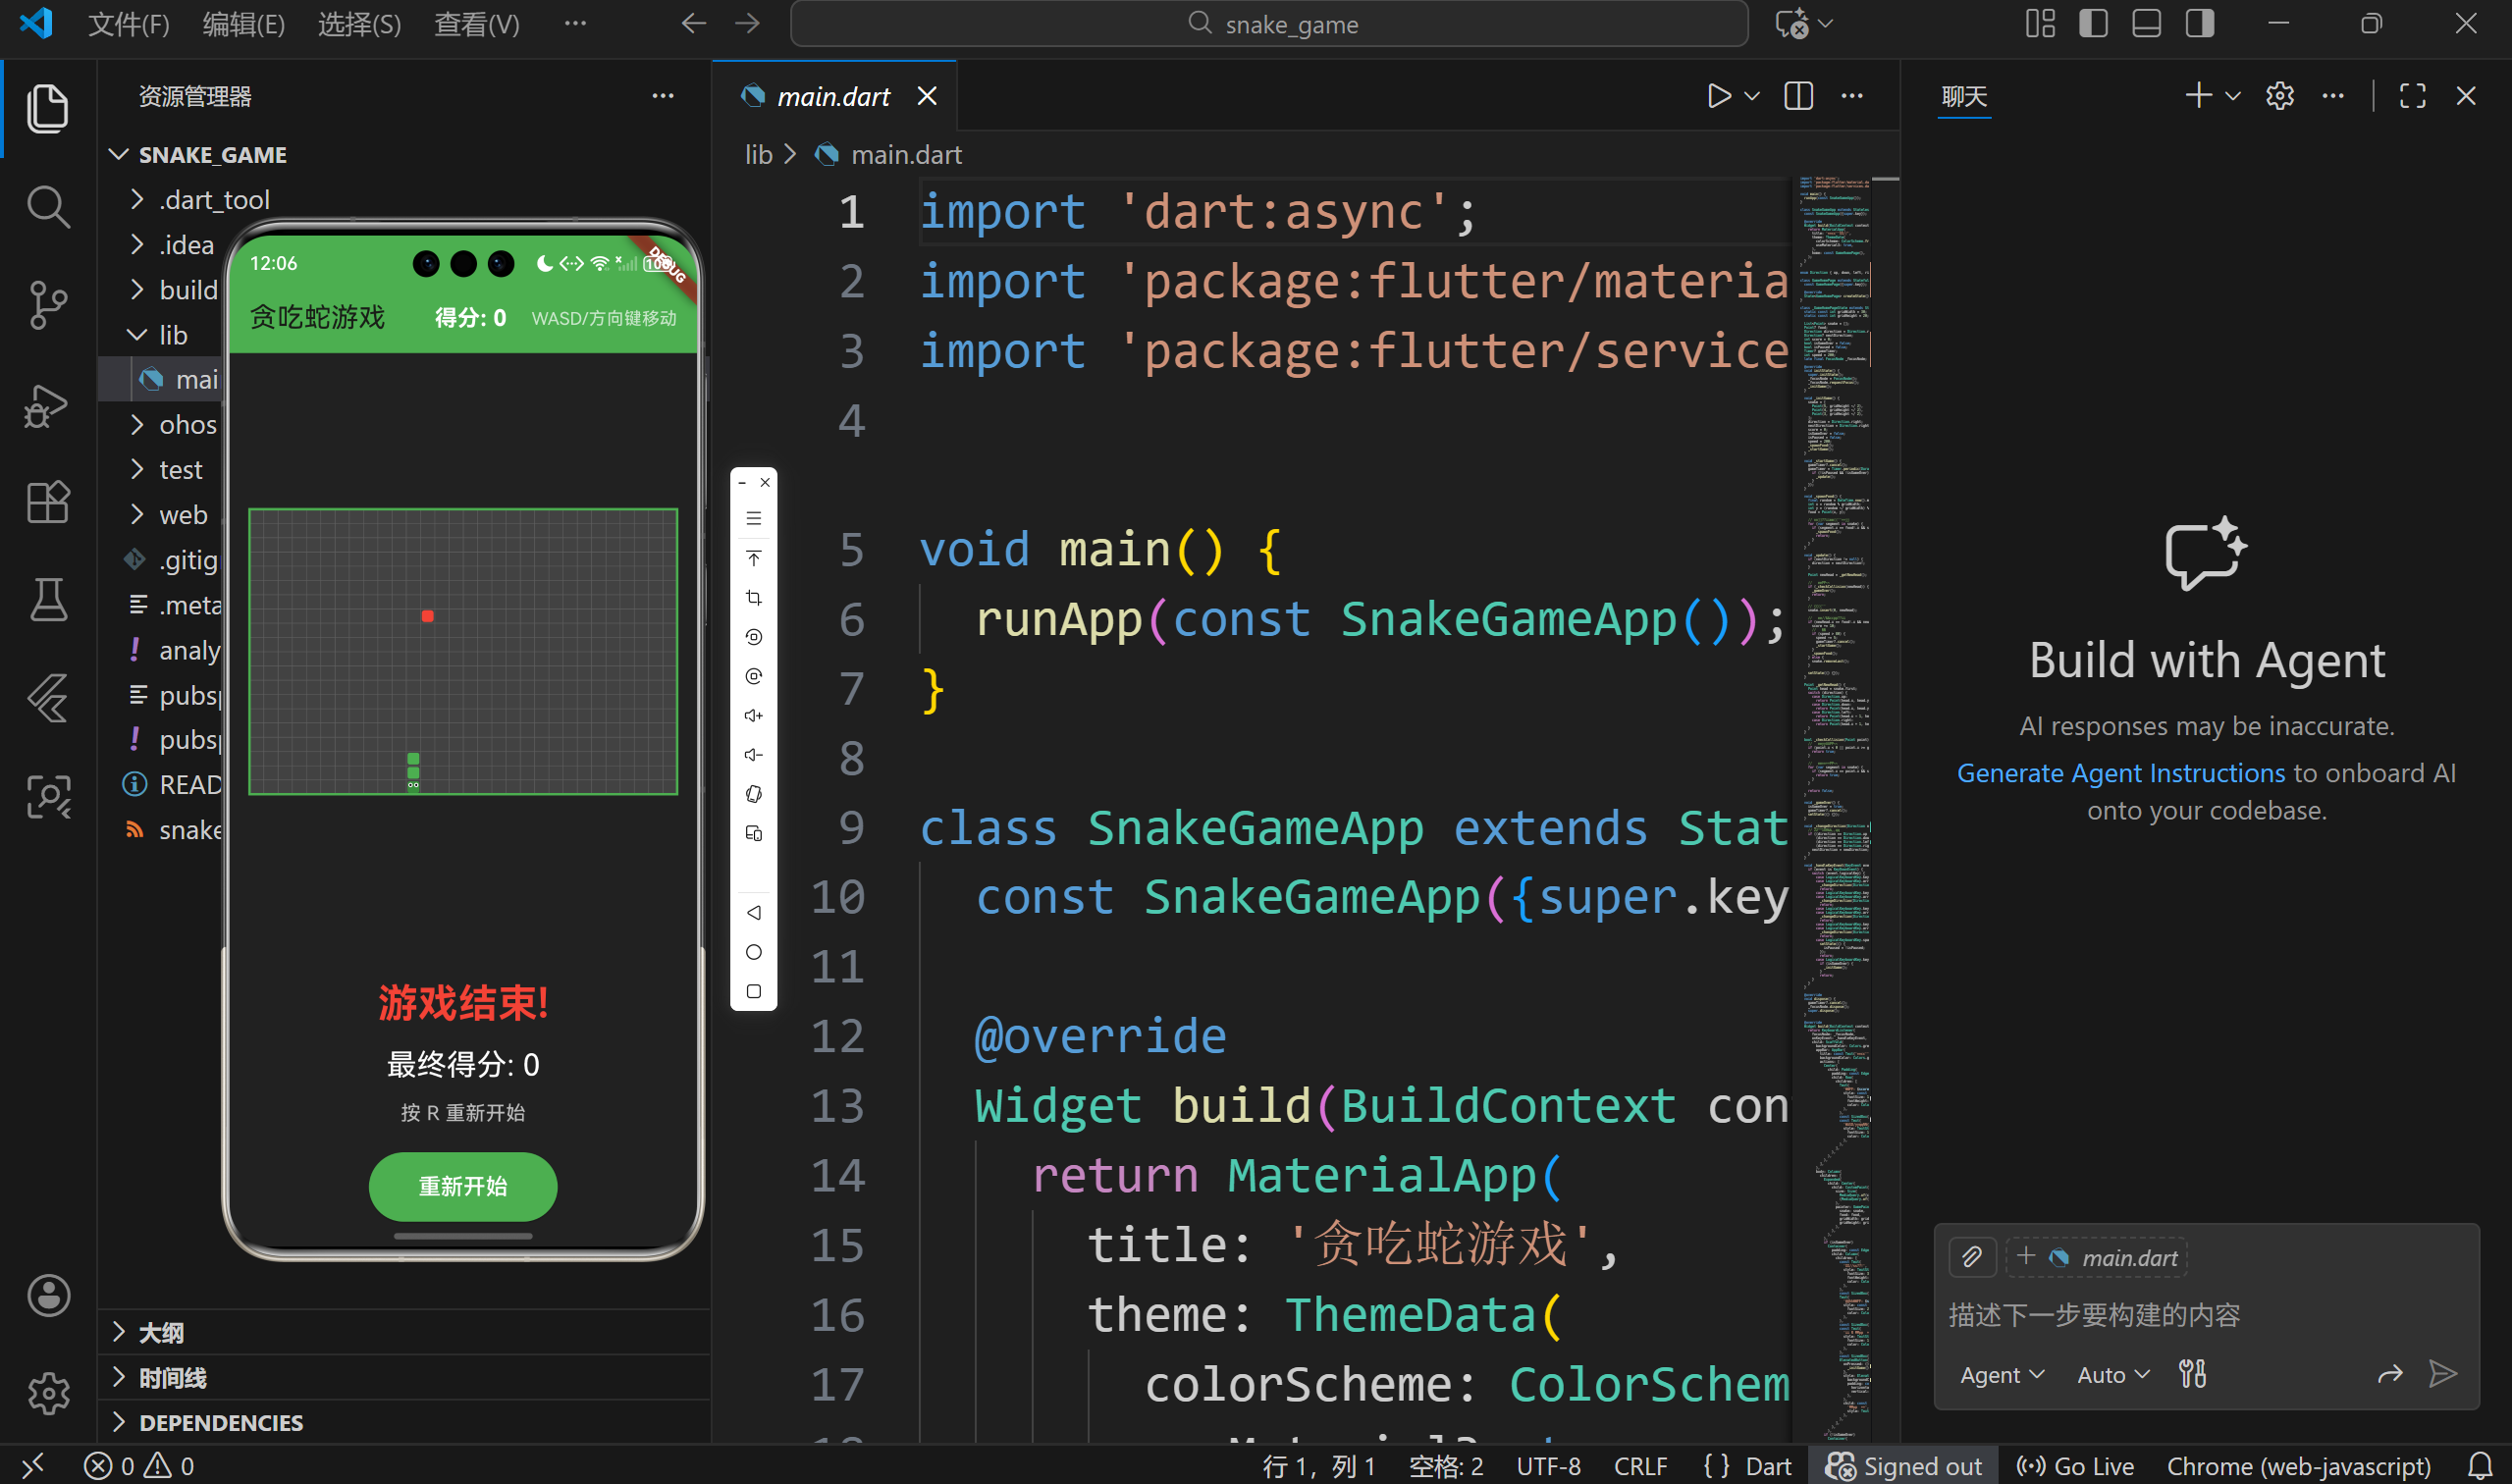Open the Auto model picker dropdown
The width and height of the screenshot is (2512, 1484).
tap(2112, 1375)
